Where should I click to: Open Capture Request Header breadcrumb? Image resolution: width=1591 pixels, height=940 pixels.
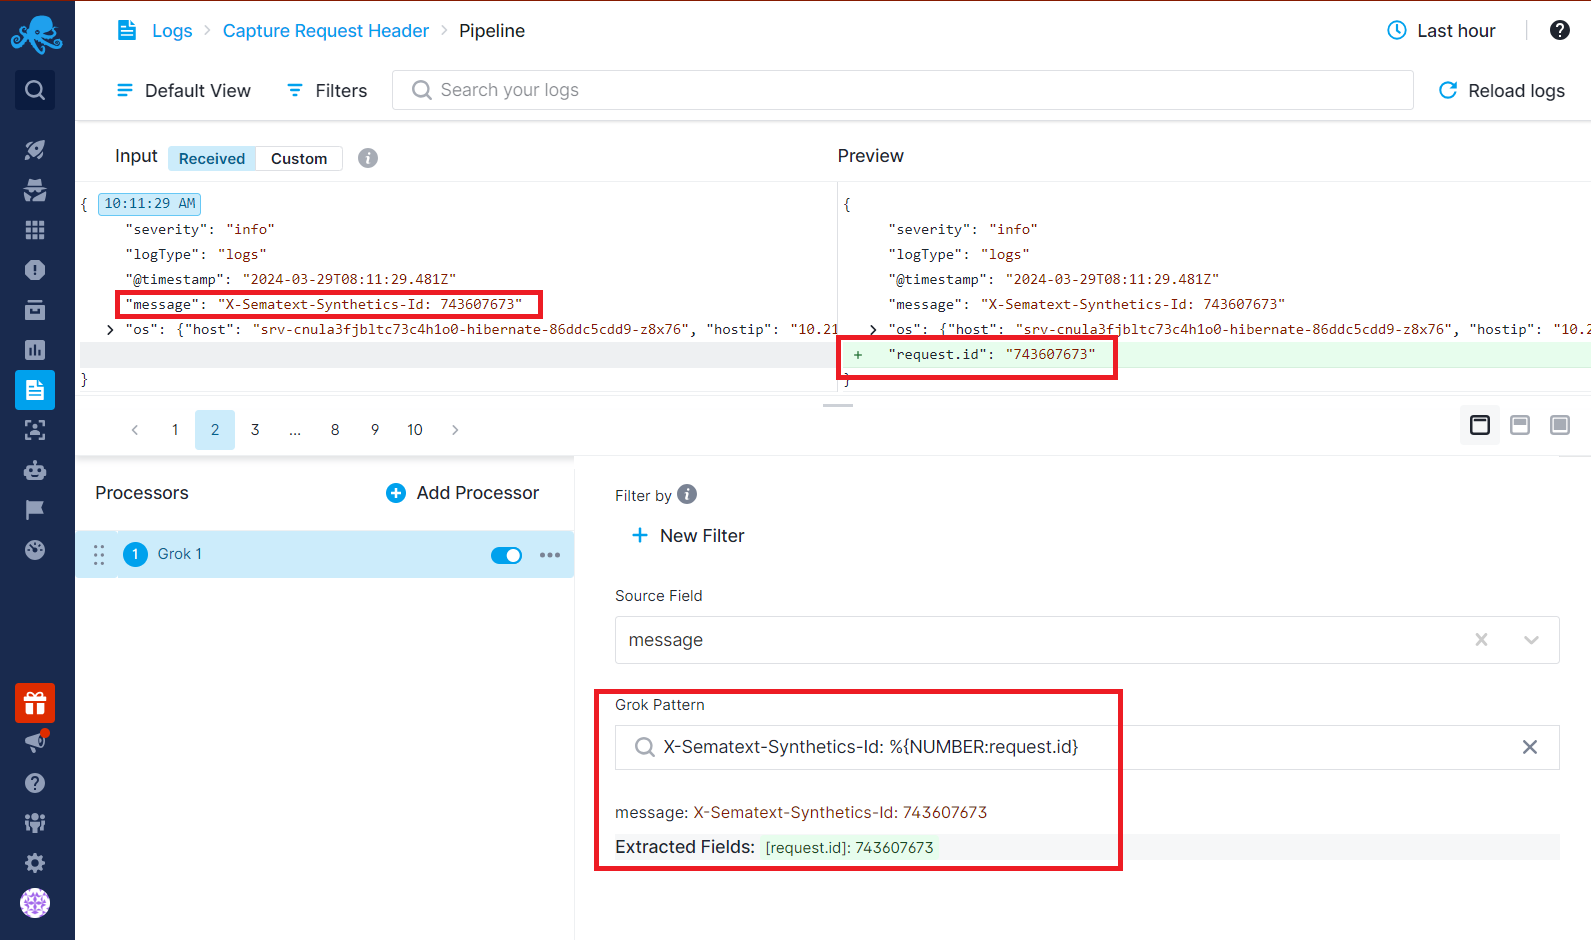pyautogui.click(x=326, y=31)
